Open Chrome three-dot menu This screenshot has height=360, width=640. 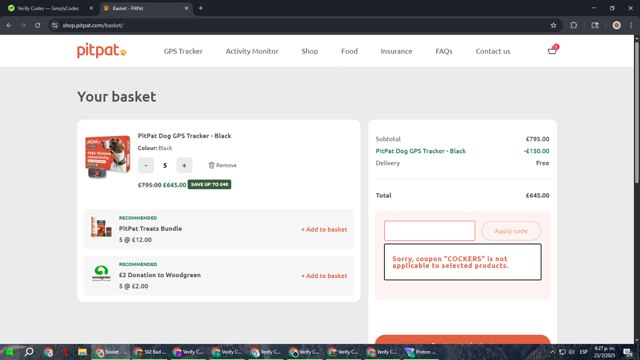[631, 25]
